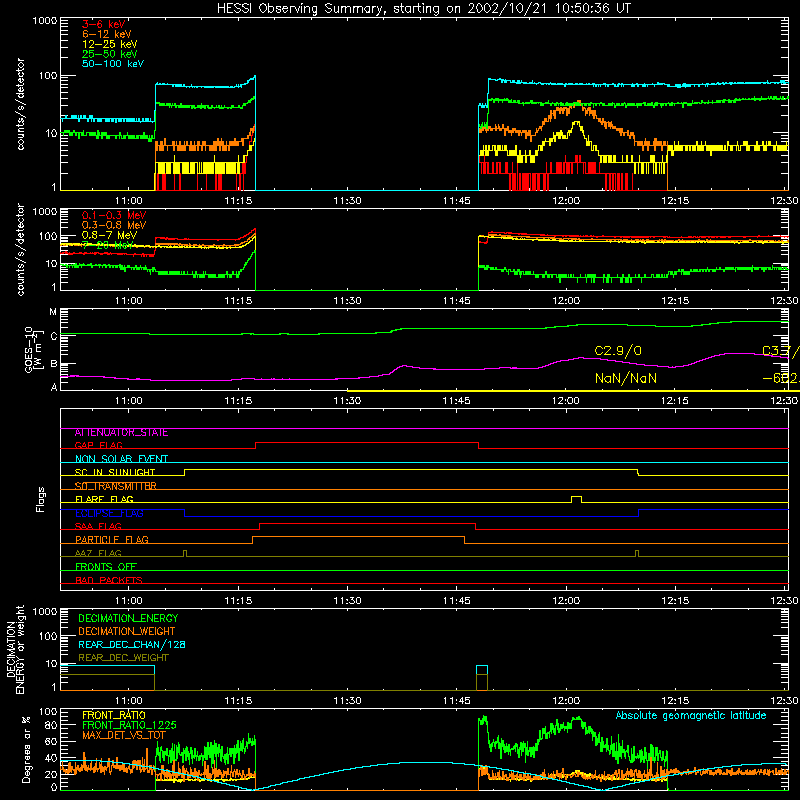Select the SAA_FLAG label
800x800 pixels.
tap(98, 527)
